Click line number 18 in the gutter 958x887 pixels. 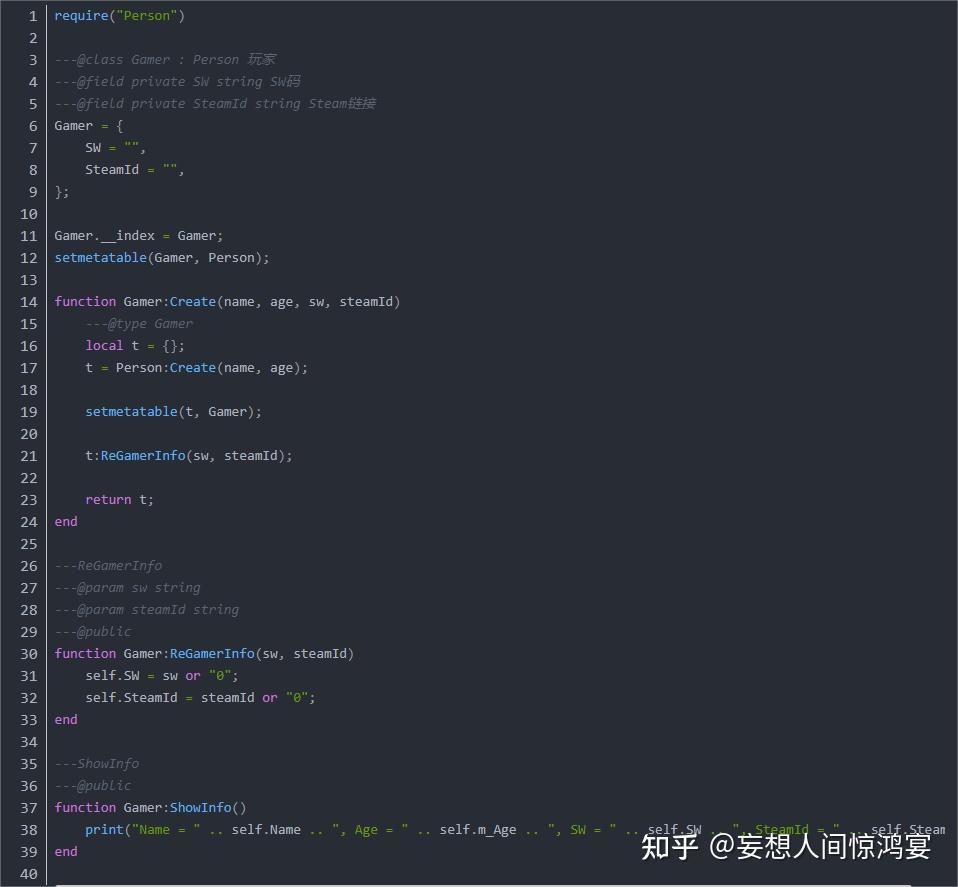tap(29, 390)
